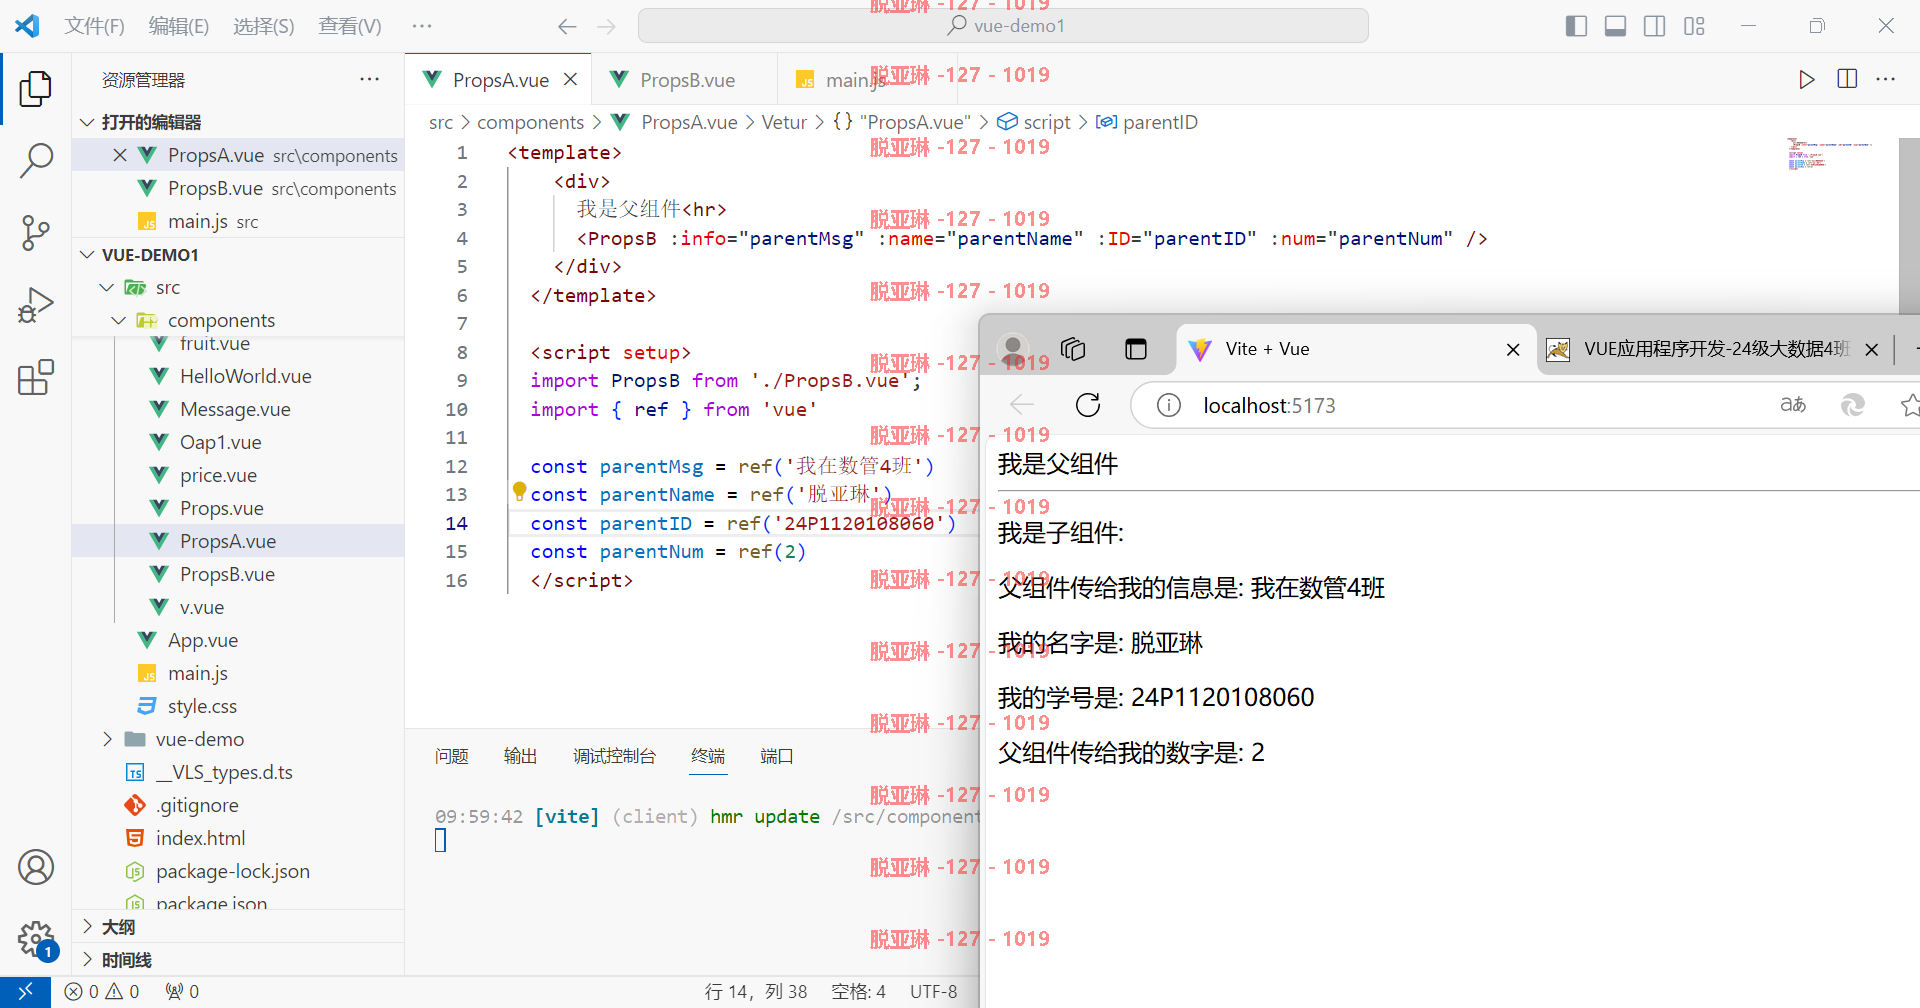Image resolution: width=1920 pixels, height=1008 pixels.
Task: Split the editor to the right
Action: [1847, 80]
